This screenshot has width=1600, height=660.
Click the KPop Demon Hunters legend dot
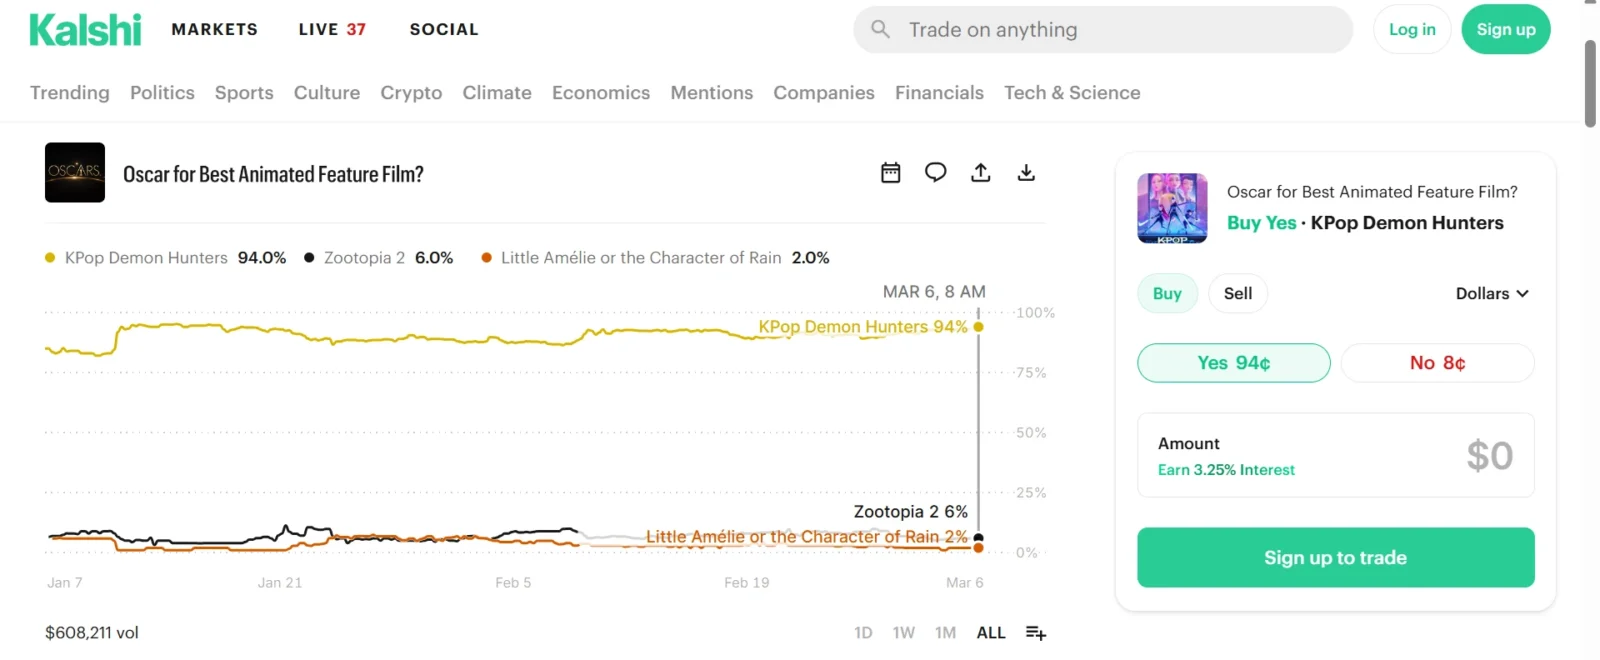(50, 258)
